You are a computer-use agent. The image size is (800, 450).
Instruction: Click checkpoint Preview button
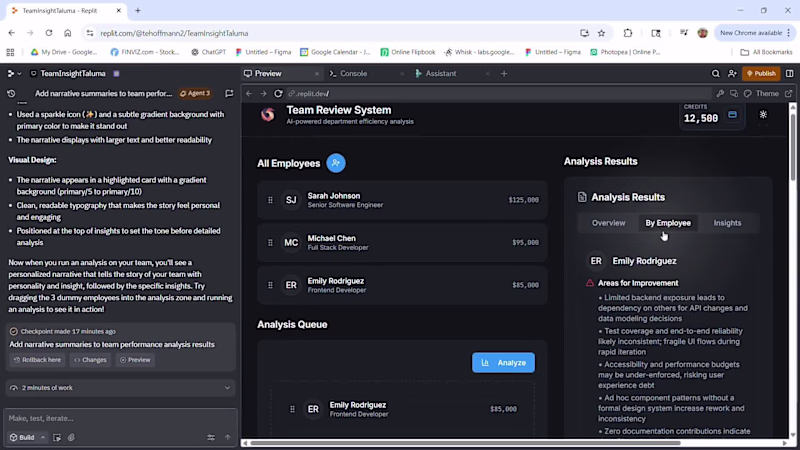click(x=135, y=360)
